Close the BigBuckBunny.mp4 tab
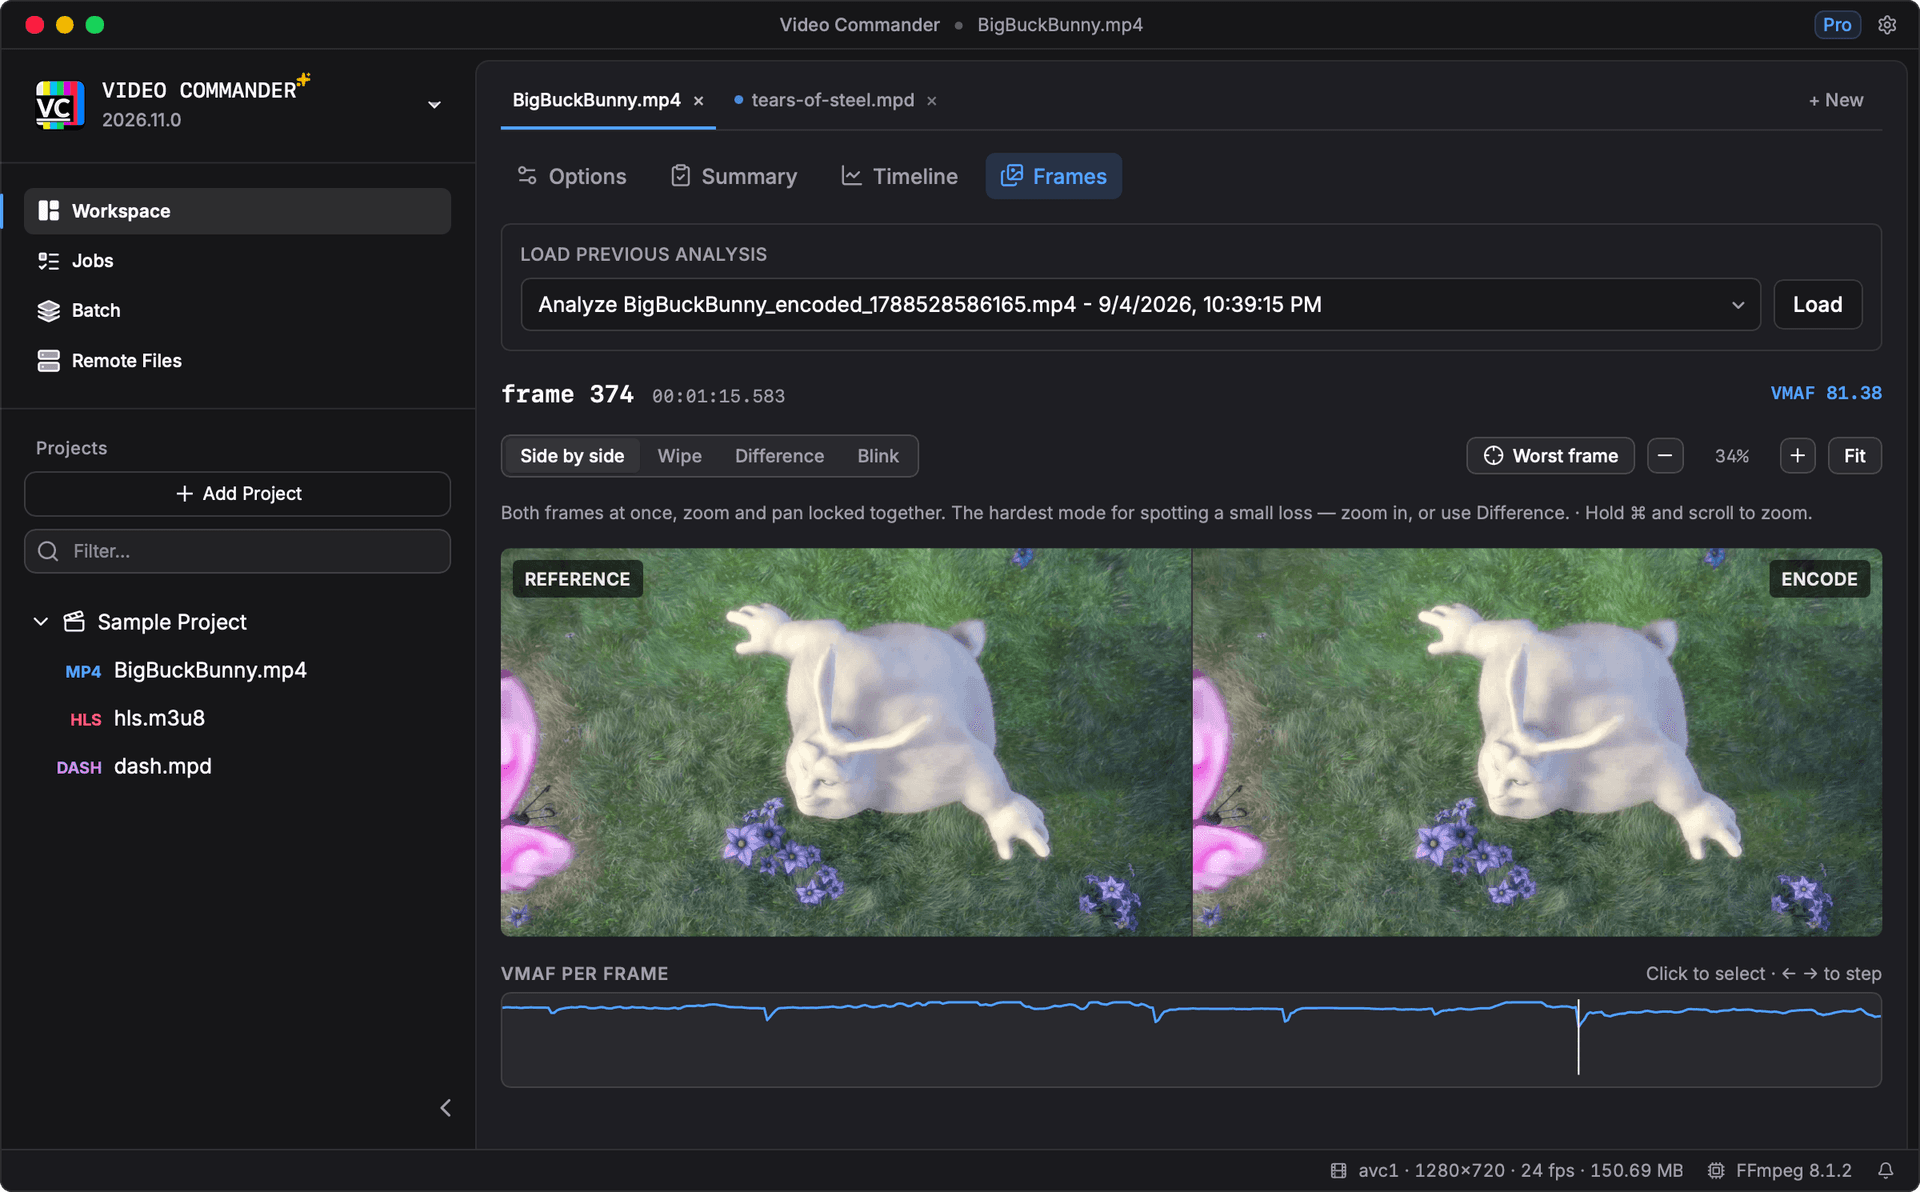The height and width of the screenshot is (1192, 1920). (x=699, y=101)
